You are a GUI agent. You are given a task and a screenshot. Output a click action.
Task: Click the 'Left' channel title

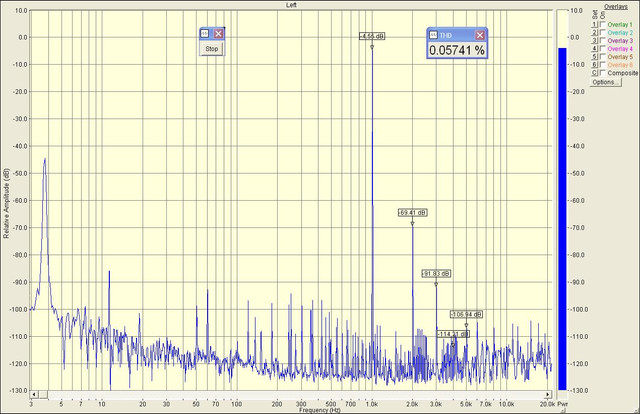pyautogui.click(x=291, y=5)
